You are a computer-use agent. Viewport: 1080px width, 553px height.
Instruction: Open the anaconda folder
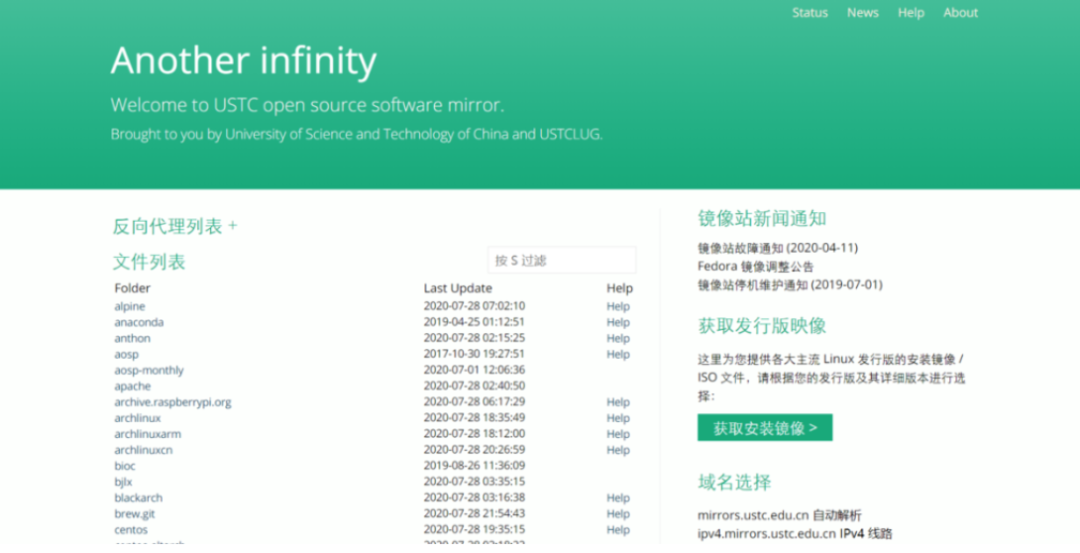pos(139,322)
